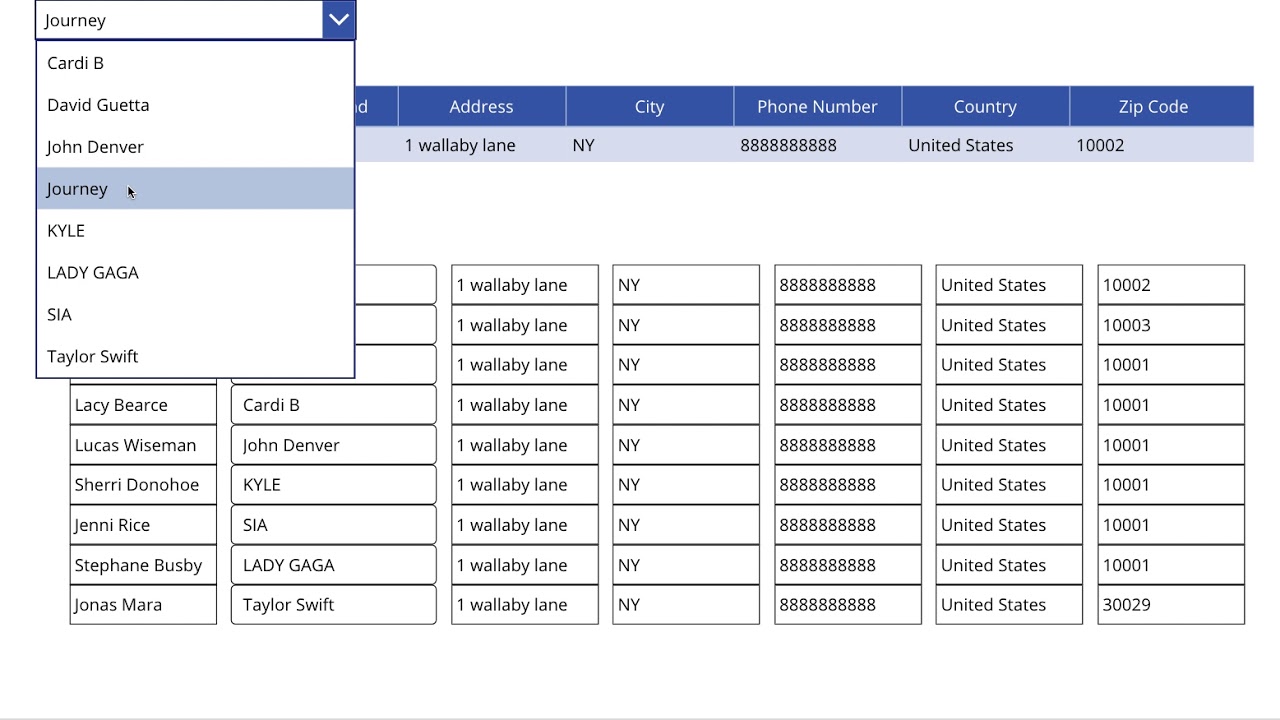Click the zip code field showing 10003
This screenshot has height=720, width=1280.
pos(1171,325)
